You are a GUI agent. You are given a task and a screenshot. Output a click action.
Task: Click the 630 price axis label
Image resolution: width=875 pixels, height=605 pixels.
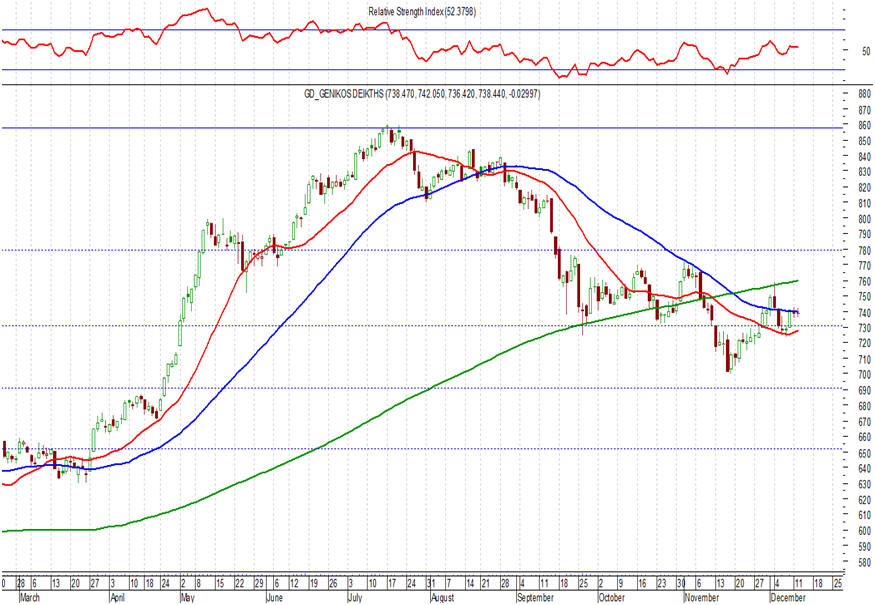tap(865, 484)
